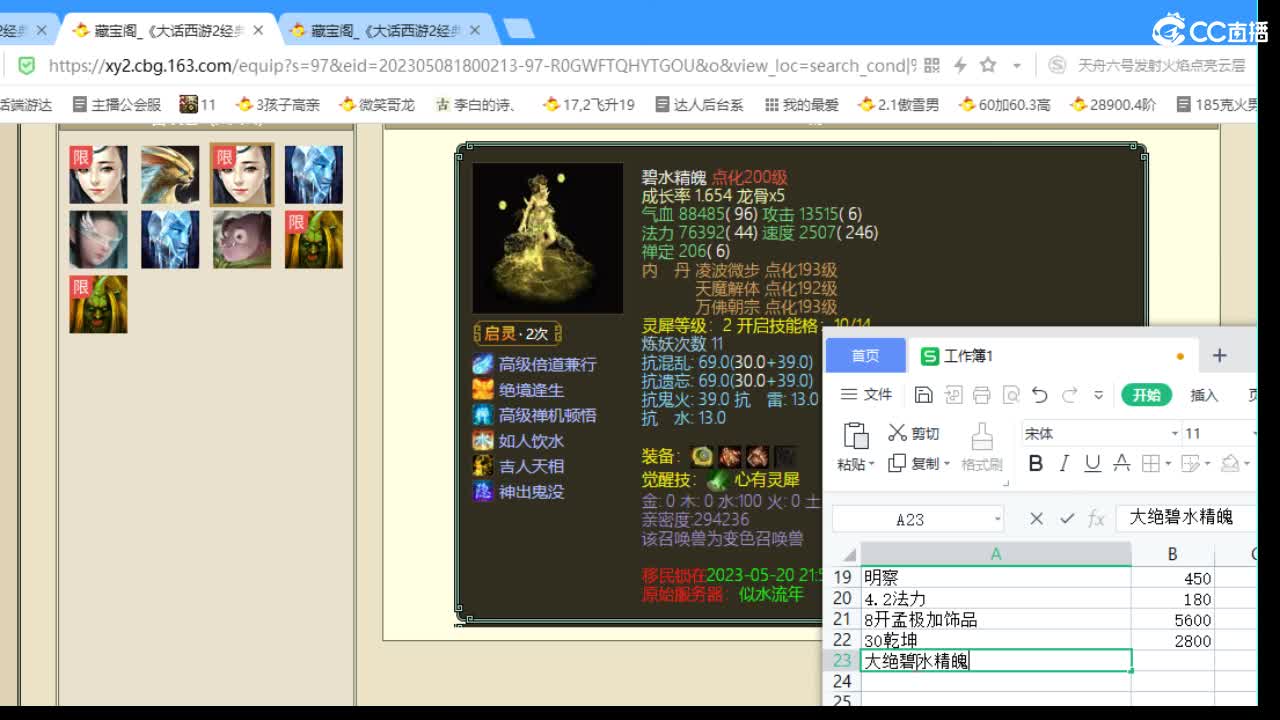Select the 格式刷 format painter
Viewport: 1280px width, 720px height.
[x=982, y=447]
